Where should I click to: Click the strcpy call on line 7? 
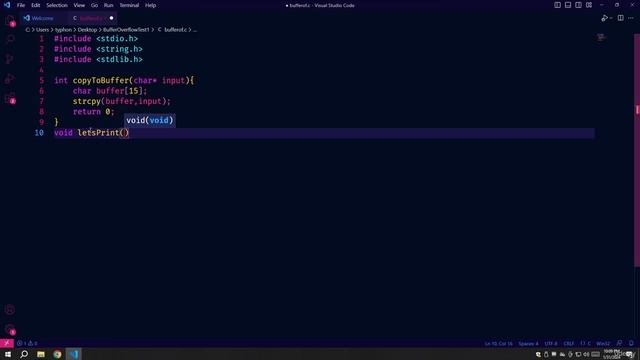pyautogui.click(x=87, y=101)
